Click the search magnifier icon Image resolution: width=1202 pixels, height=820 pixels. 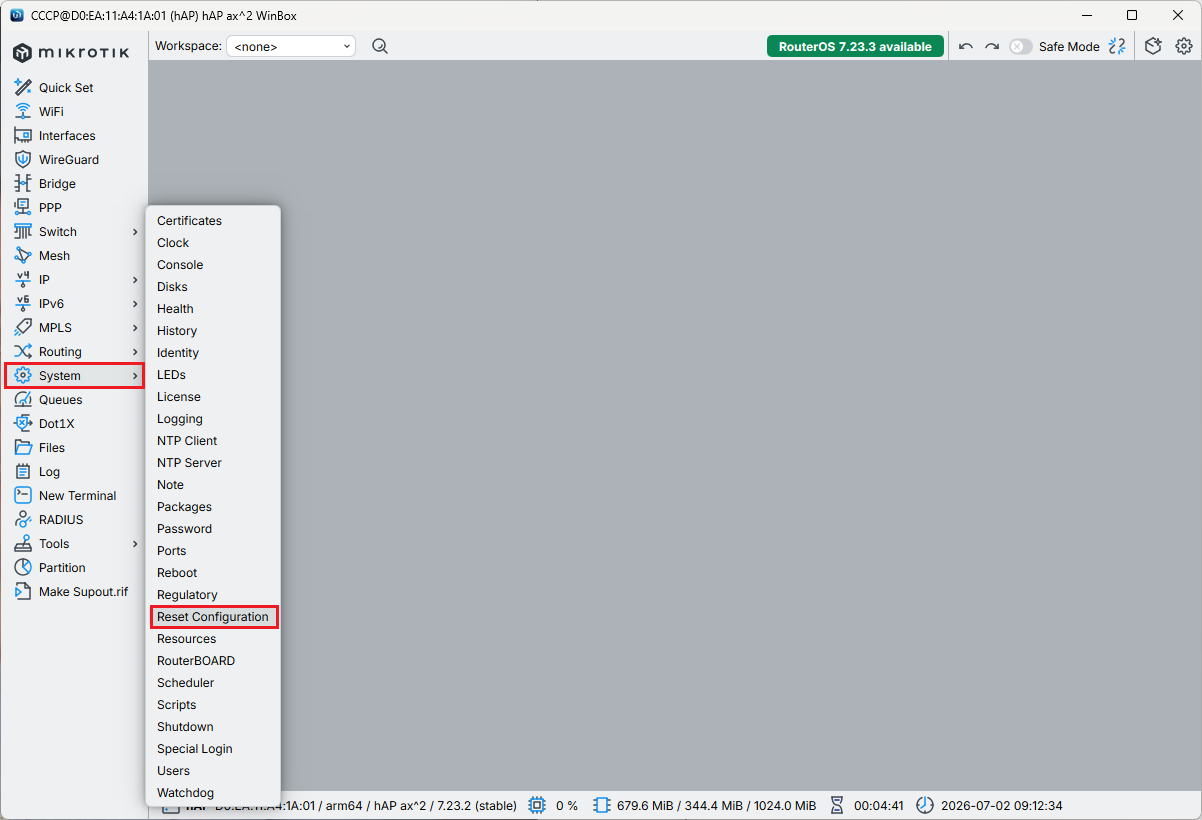point(380,46)
